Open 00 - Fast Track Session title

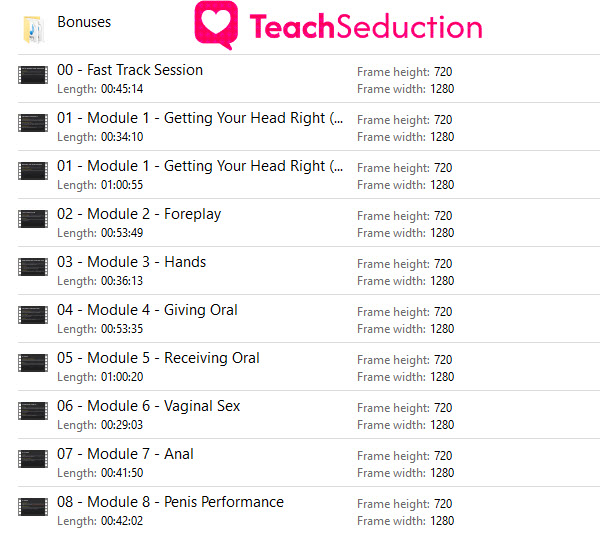(x=130, y=70)
